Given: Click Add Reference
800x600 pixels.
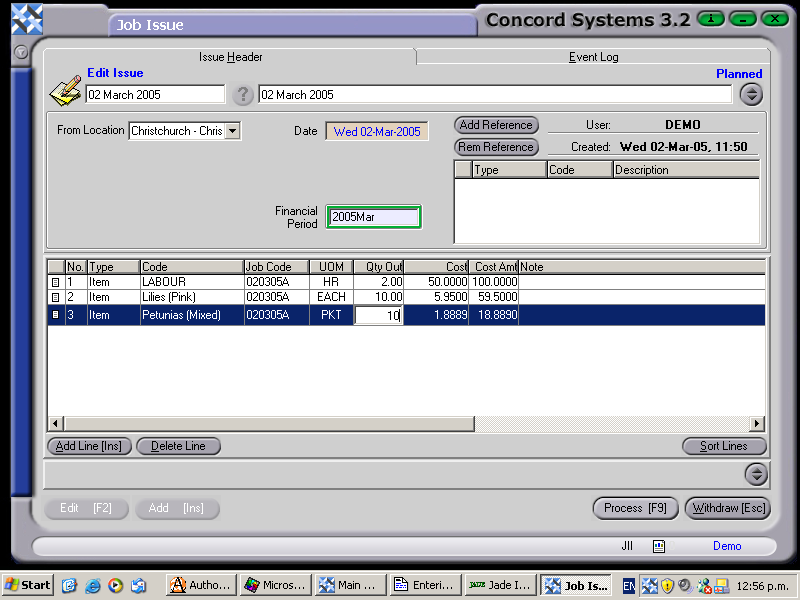Looking at the screenshot, I should [x=496, y=125].
